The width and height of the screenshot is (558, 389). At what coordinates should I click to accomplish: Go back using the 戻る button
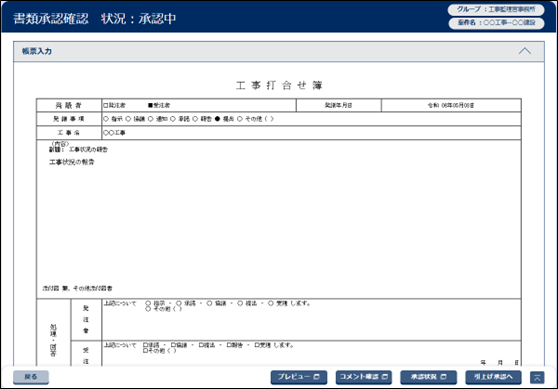31,377
